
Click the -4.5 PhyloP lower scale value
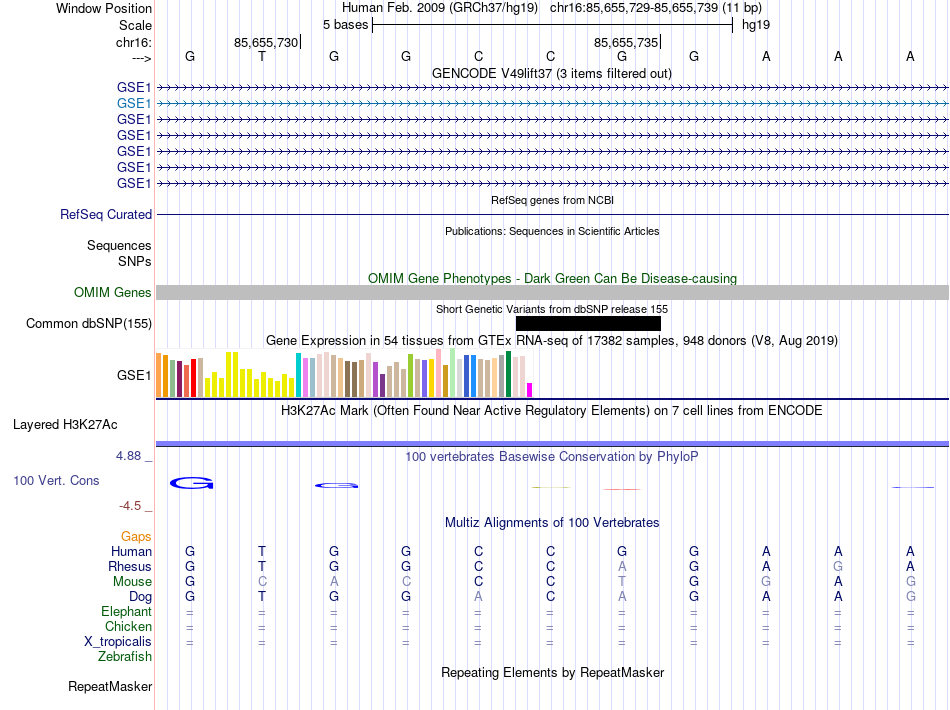[x=130, y=506]
